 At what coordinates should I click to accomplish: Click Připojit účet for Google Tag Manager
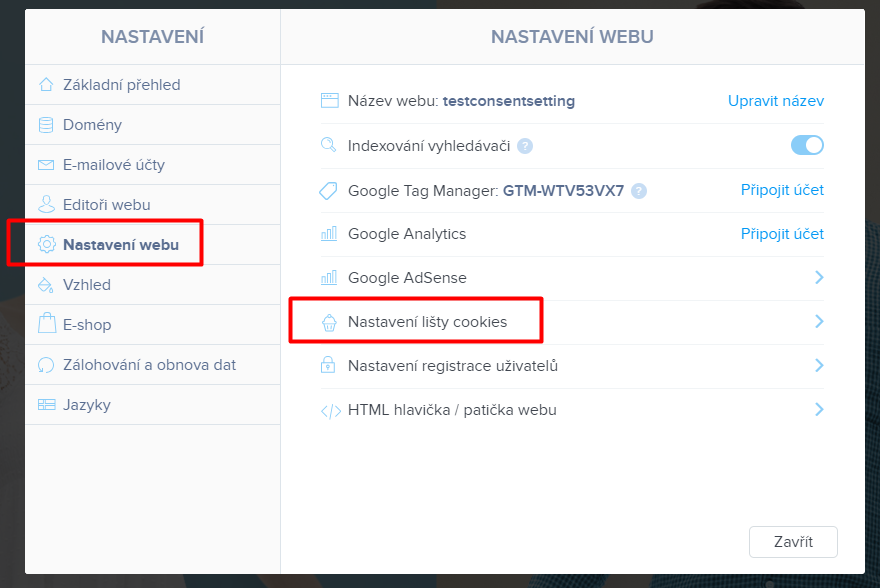[782, 190]
